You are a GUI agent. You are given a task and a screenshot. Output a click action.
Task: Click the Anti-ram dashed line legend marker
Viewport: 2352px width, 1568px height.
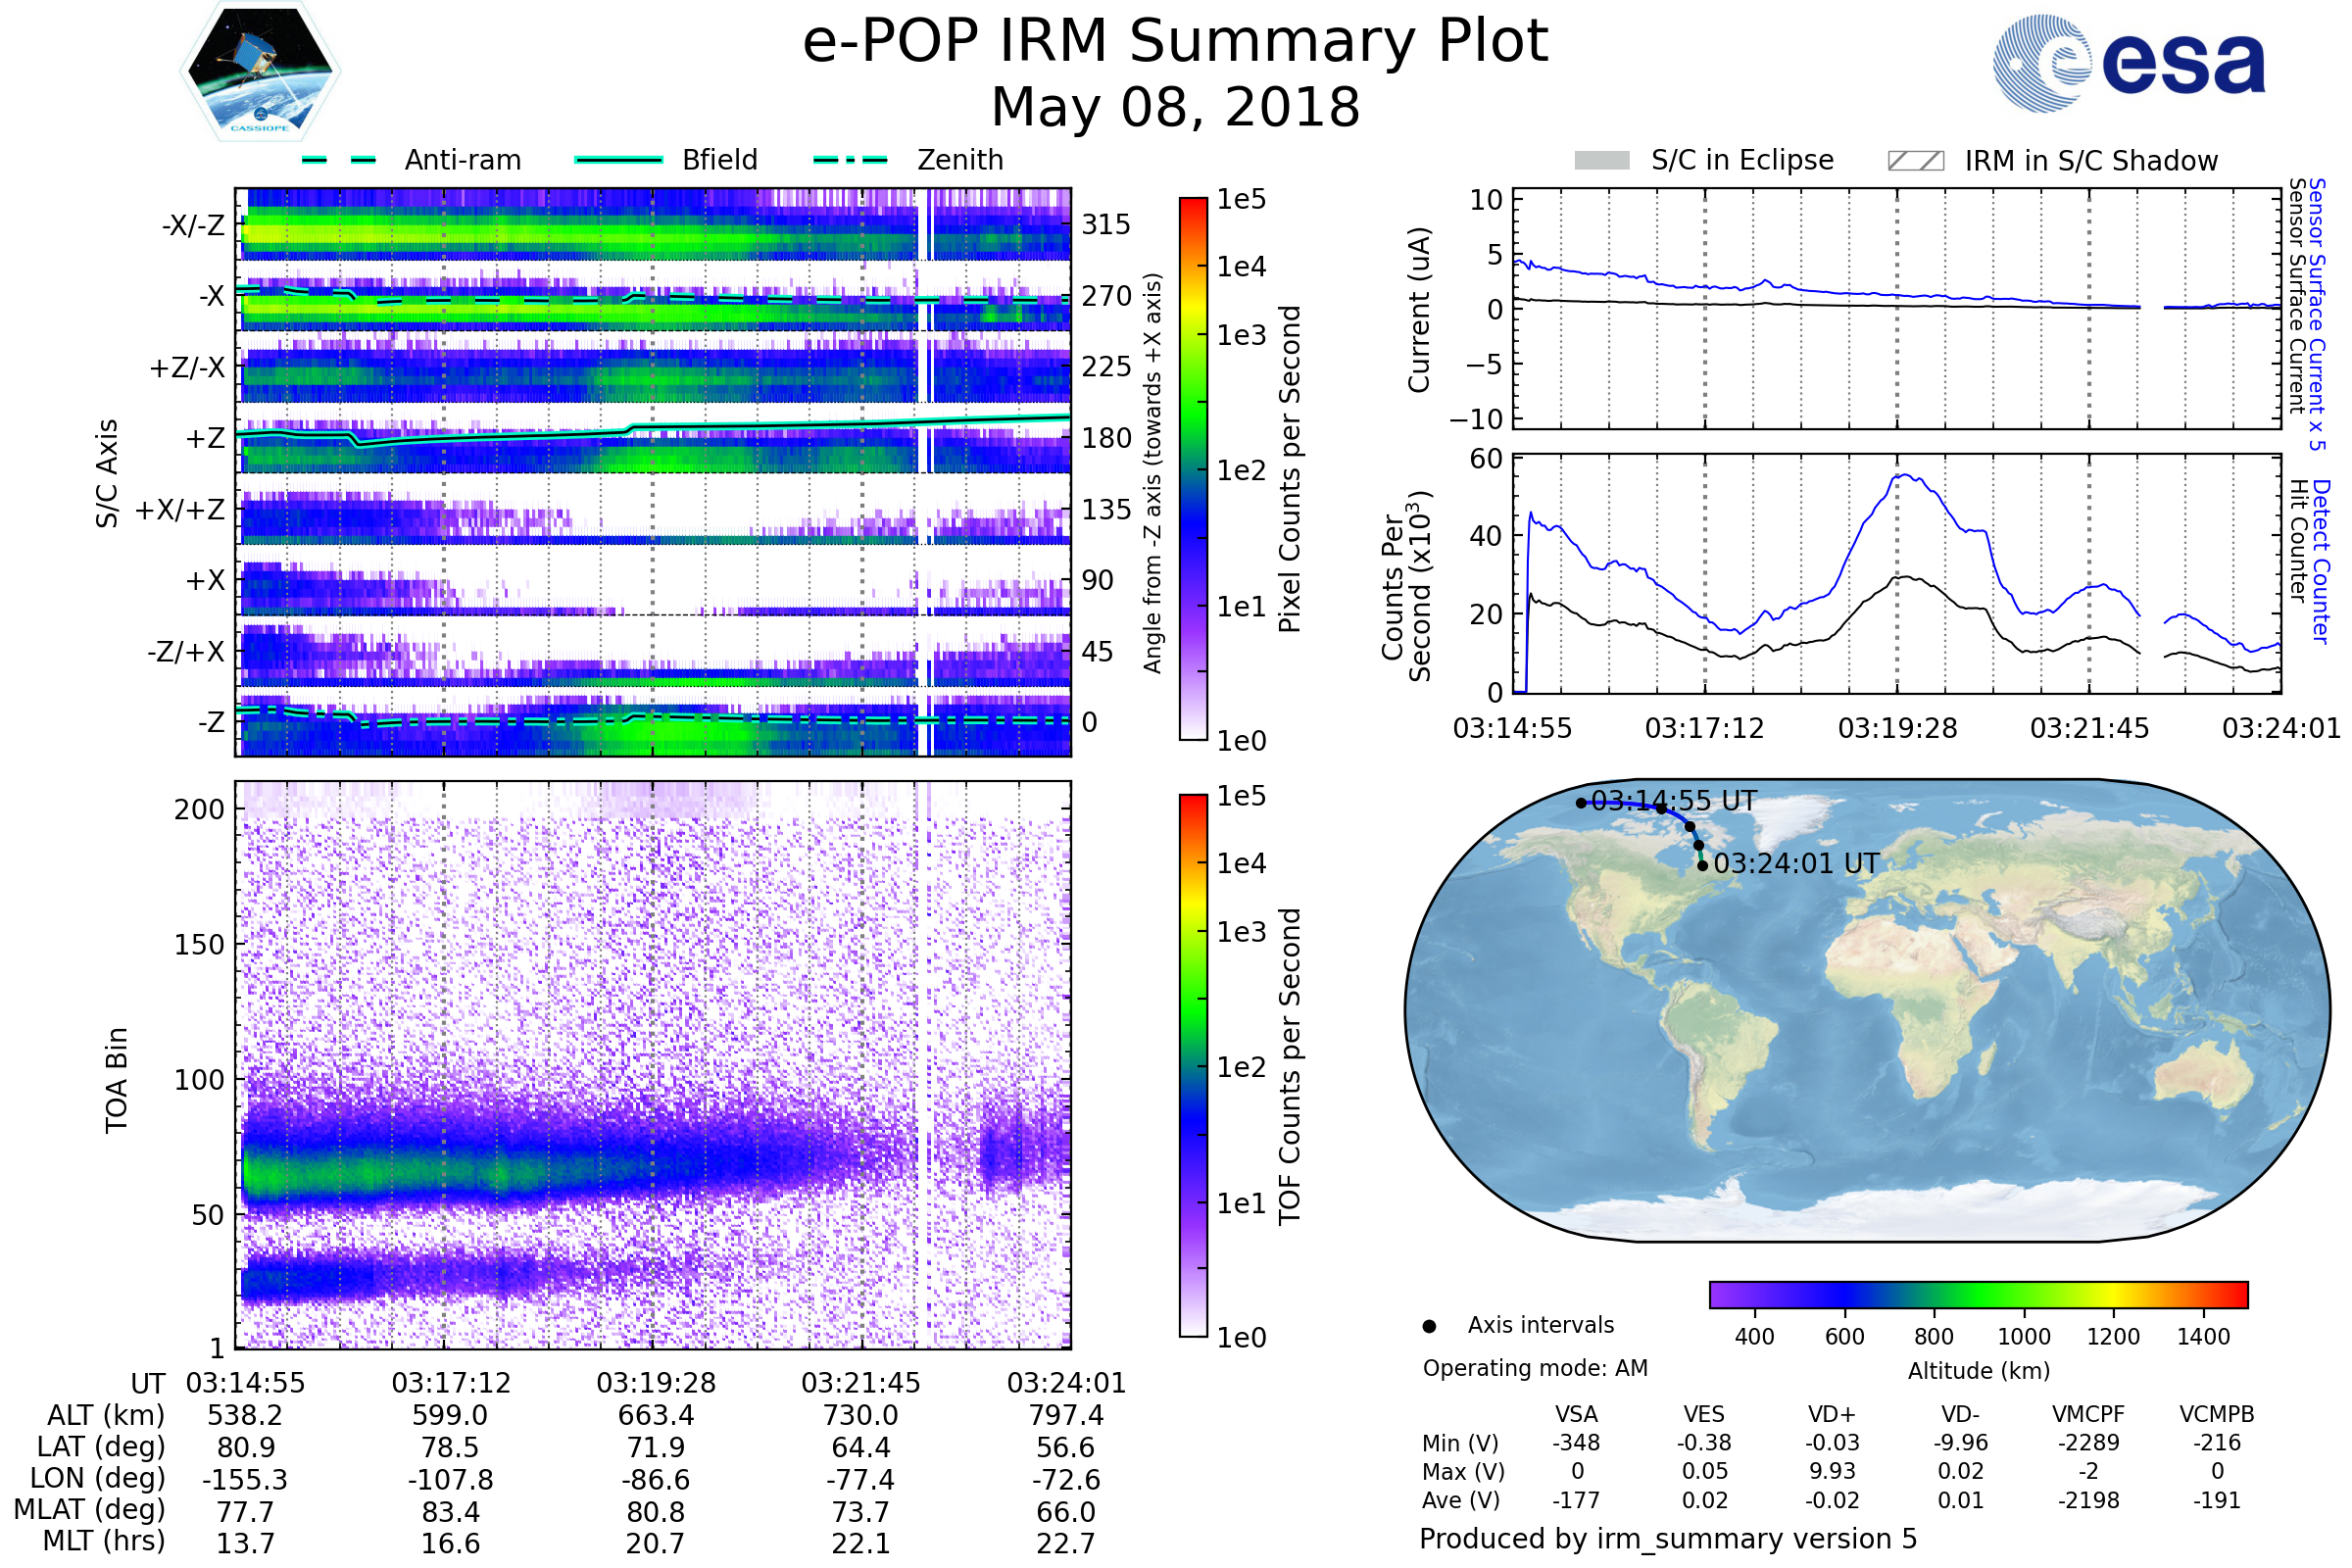[x=339, y=160]
